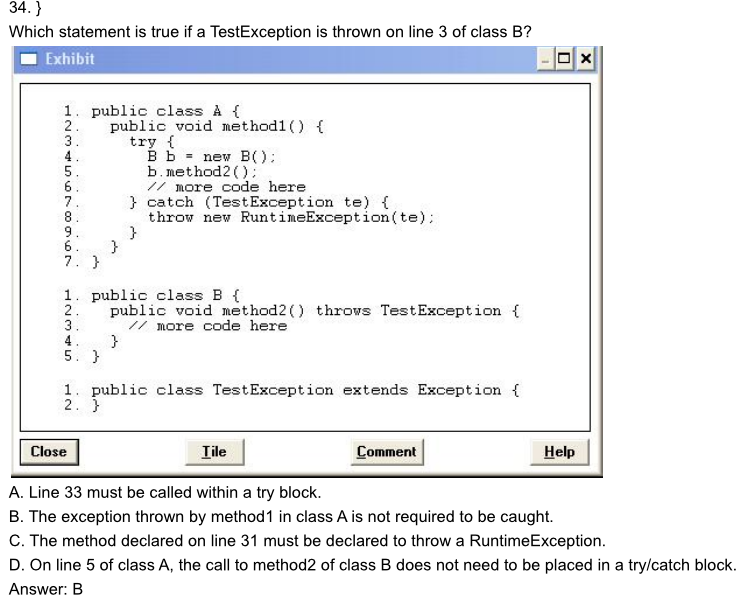The image size is (745, 601).
Task: Click 'throw new RuntimeException(te);' line
Action: coord(290,218)
